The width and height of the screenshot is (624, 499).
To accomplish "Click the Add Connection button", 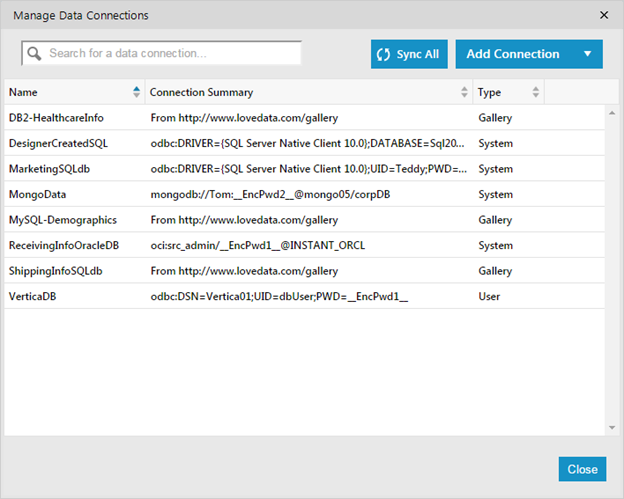I will [x=513, y=54].
